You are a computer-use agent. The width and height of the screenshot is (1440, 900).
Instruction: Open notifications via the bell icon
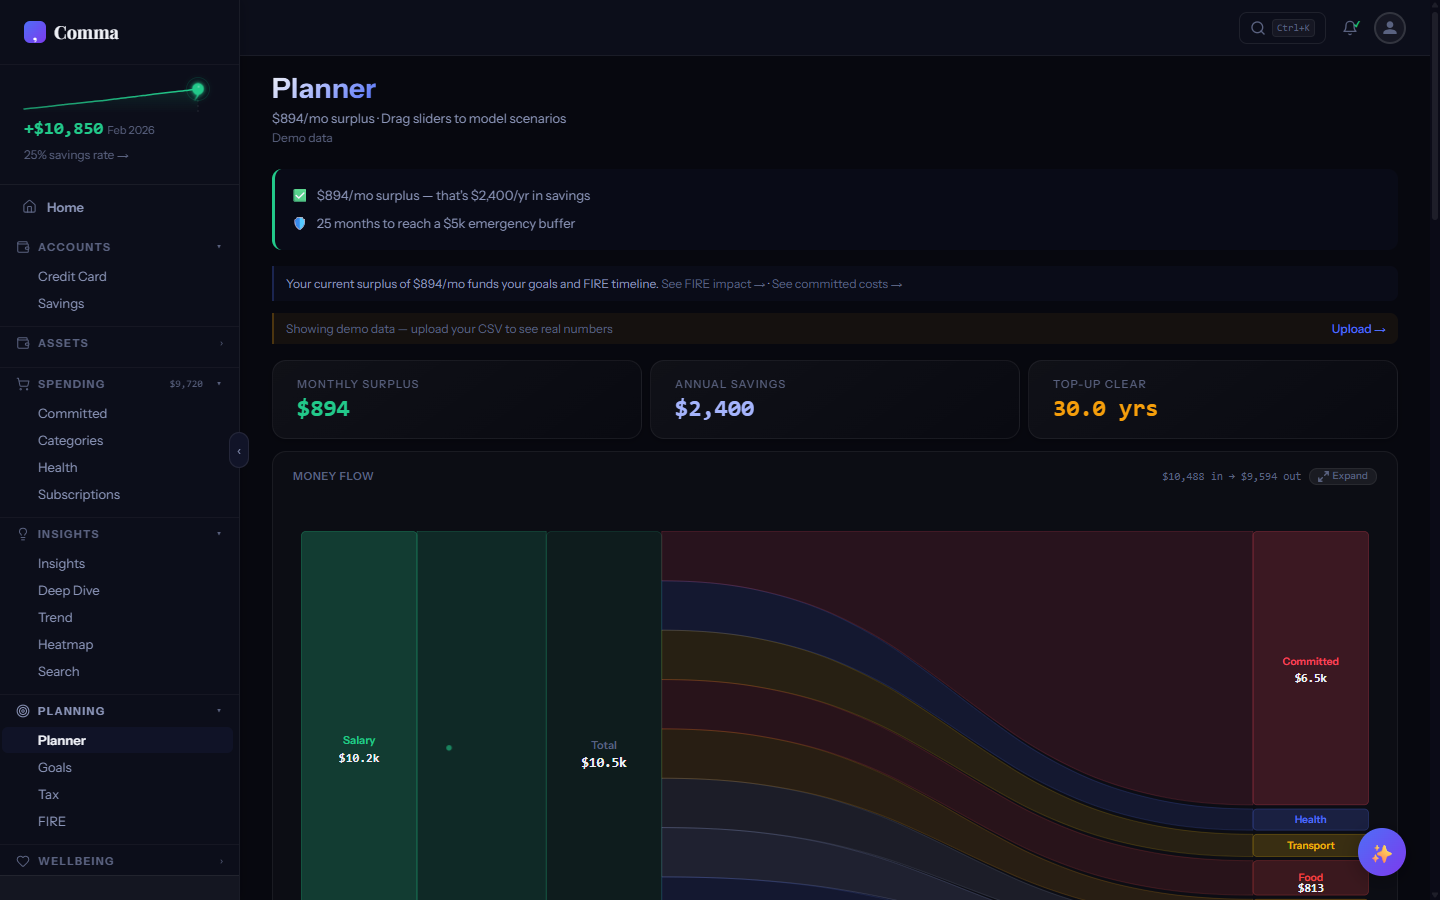pyautogui.click(x=1350, y=28)
